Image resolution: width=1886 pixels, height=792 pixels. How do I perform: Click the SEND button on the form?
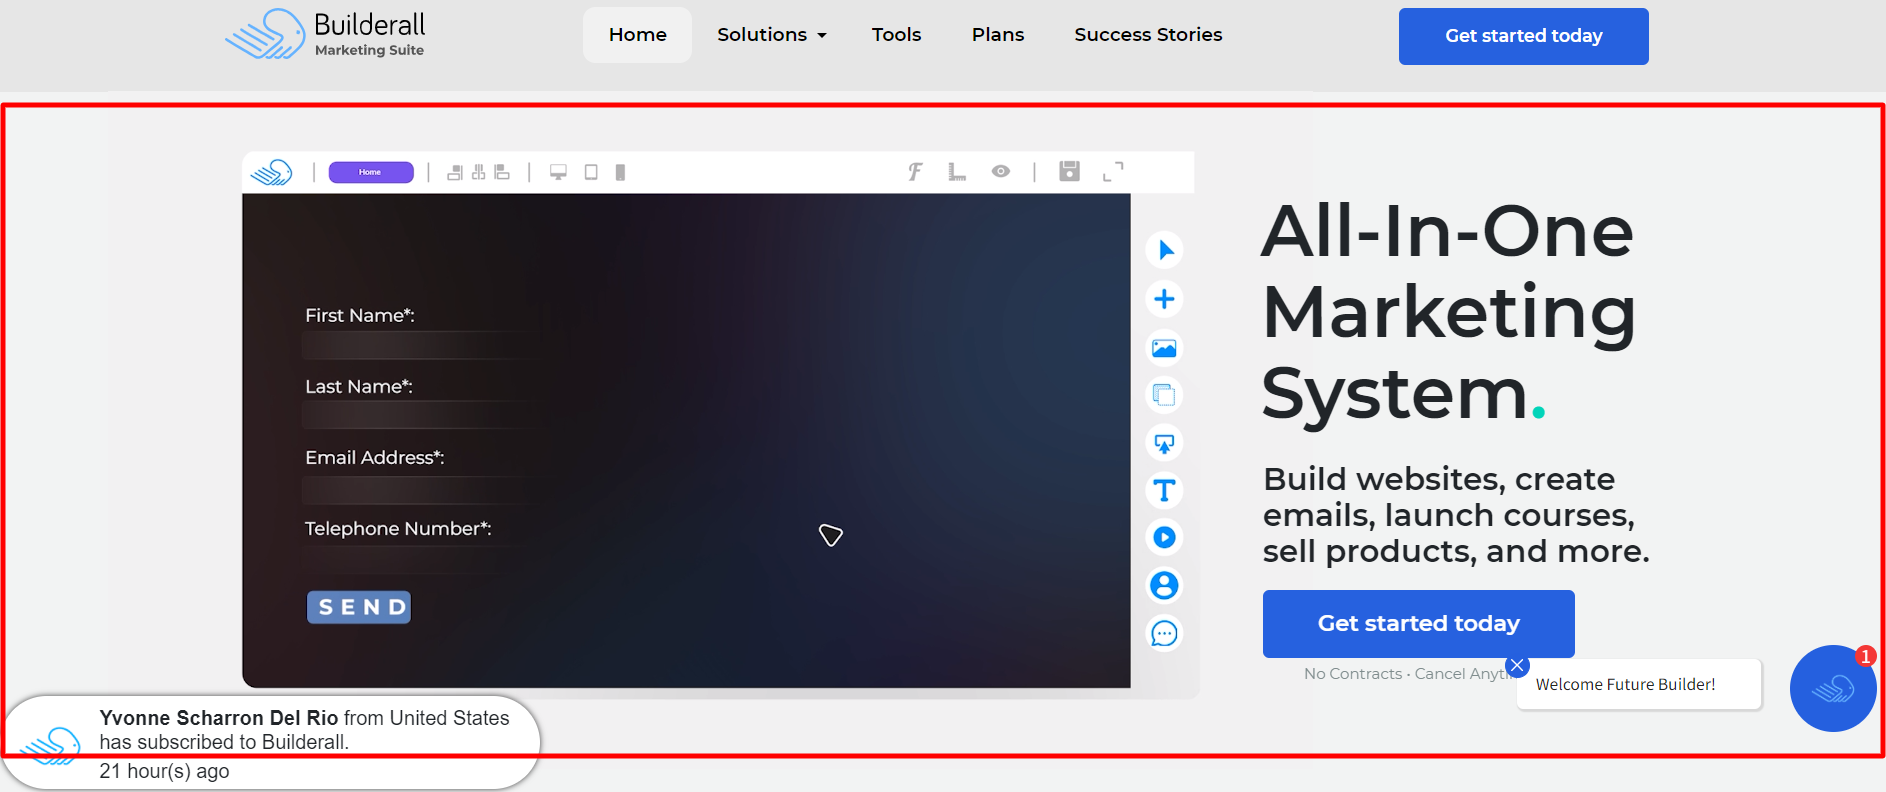[x=359, y=607]
